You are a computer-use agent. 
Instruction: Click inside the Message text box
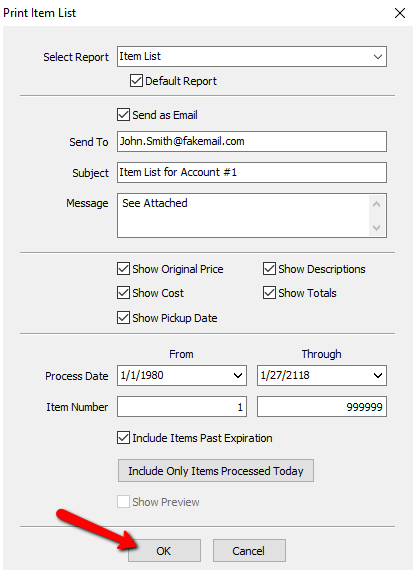[243, 216]
